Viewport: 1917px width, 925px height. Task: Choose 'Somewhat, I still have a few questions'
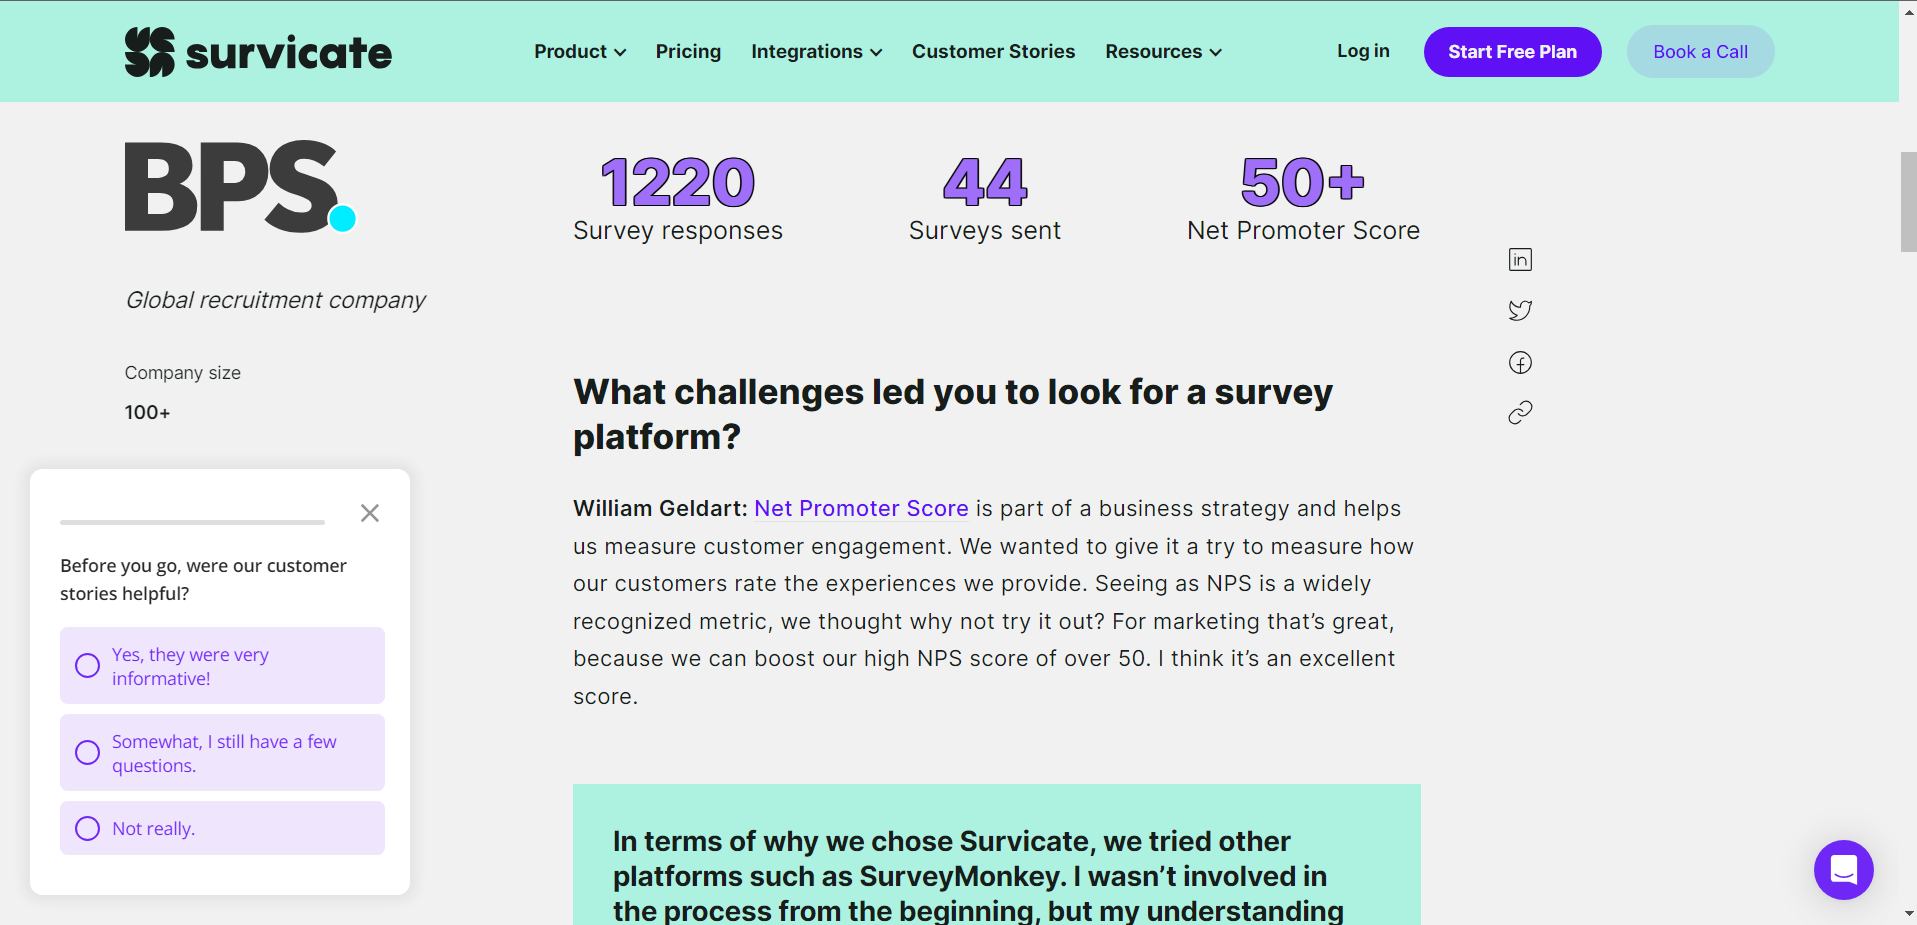[222, 753]
